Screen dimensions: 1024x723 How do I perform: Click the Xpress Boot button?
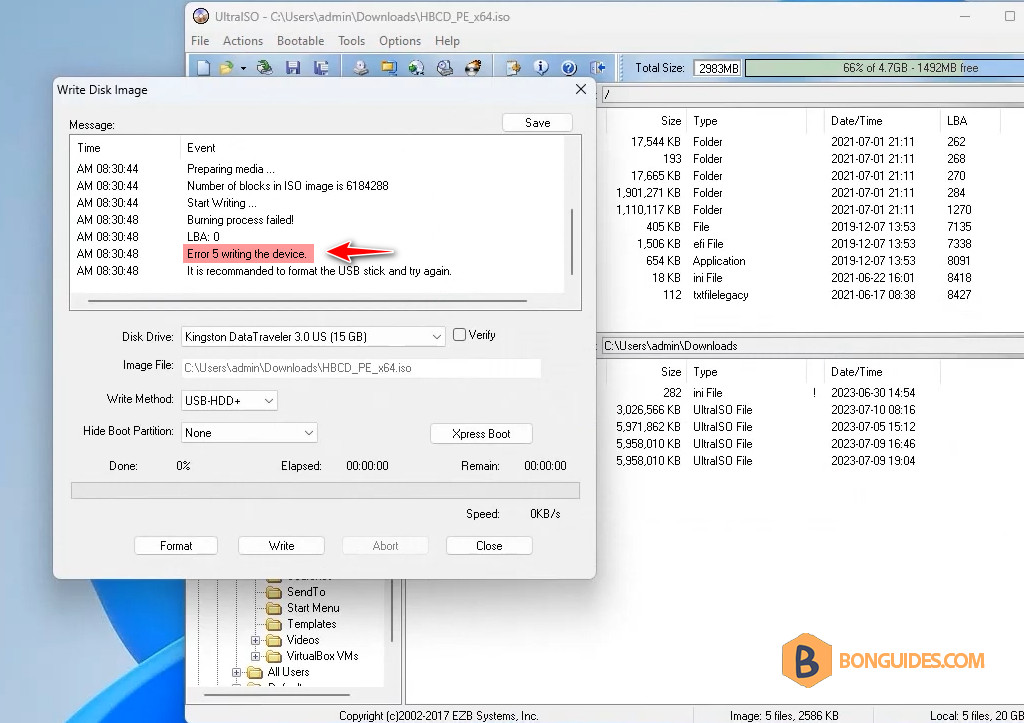[481, 434]
